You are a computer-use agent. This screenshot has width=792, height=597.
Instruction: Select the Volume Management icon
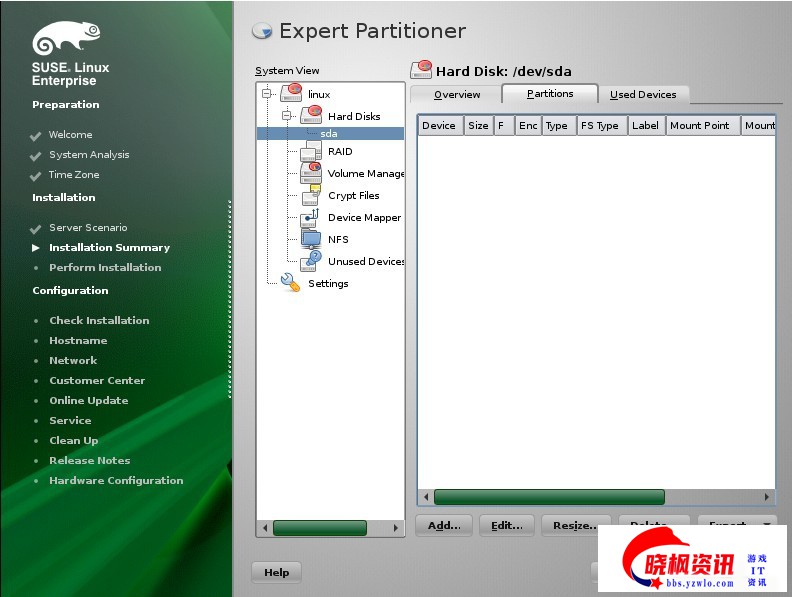pyautogui.click(x=311, y=173)
